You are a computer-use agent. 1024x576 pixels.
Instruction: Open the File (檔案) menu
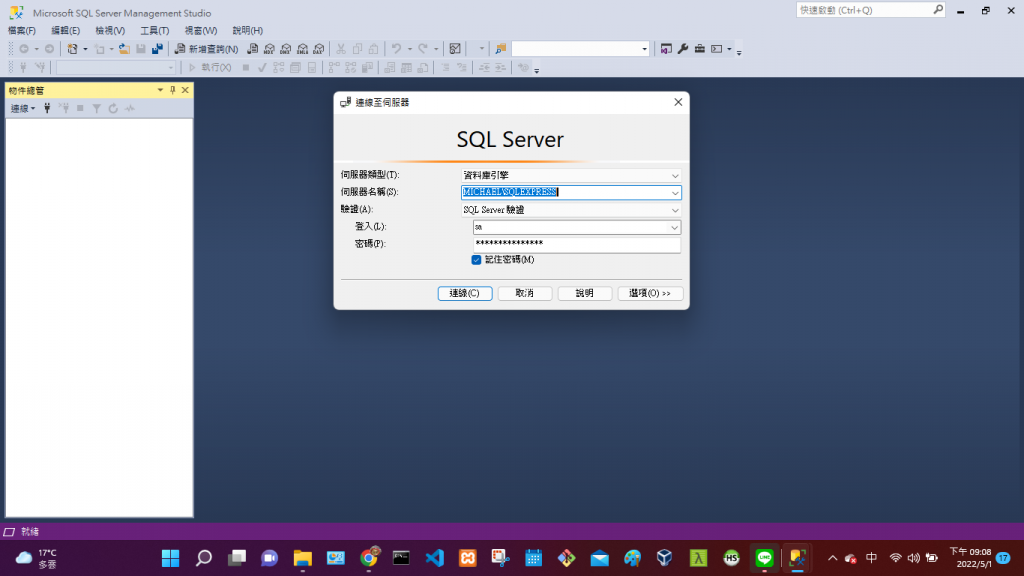tap(22, 31)
